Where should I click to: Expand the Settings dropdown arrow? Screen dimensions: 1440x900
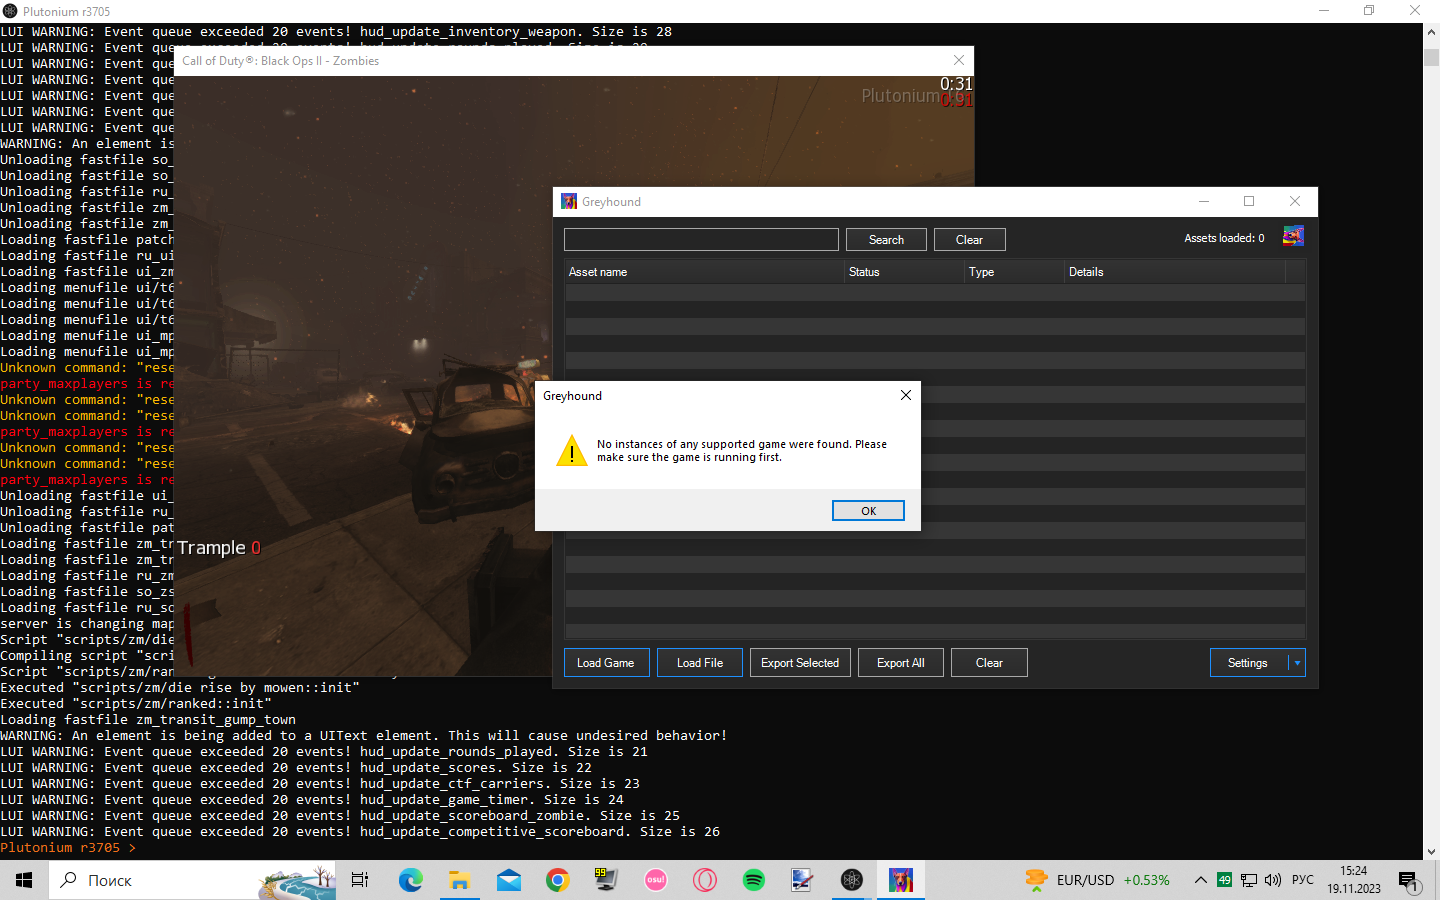point(1297,663)
